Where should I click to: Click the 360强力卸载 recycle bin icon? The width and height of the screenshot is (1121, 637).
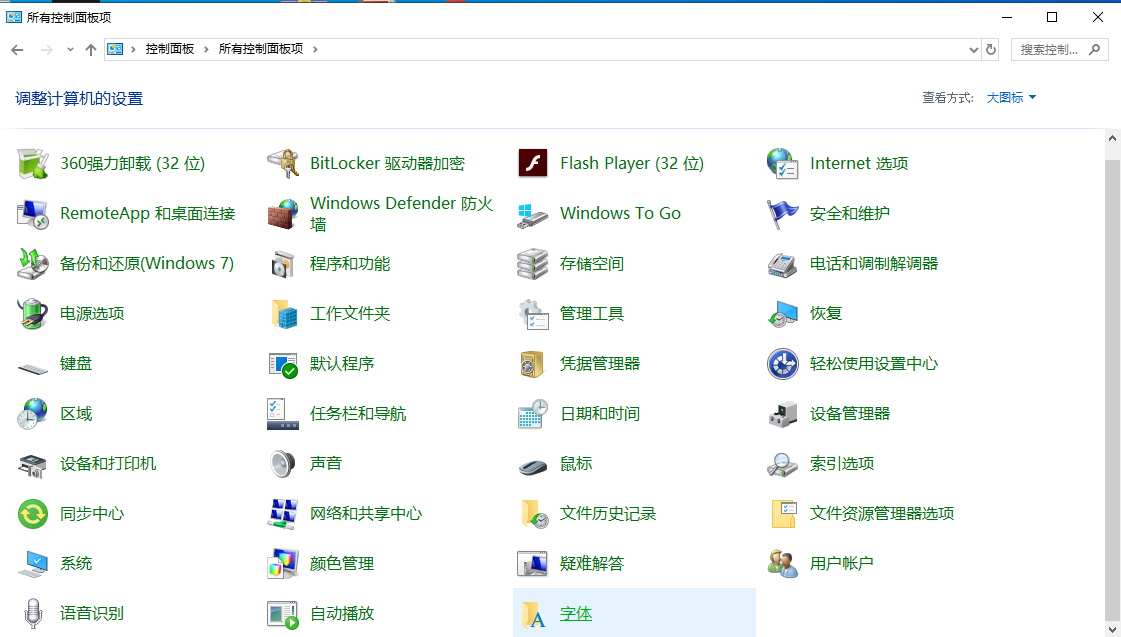[33, 163]
